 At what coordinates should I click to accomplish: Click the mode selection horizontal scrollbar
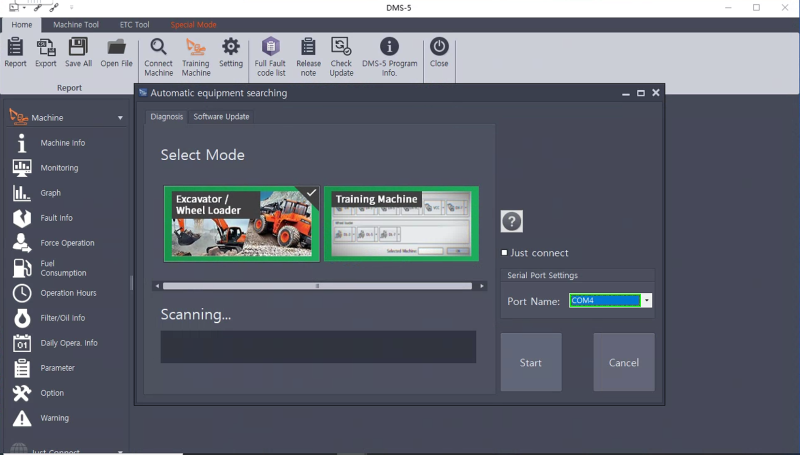click(317, 286)
